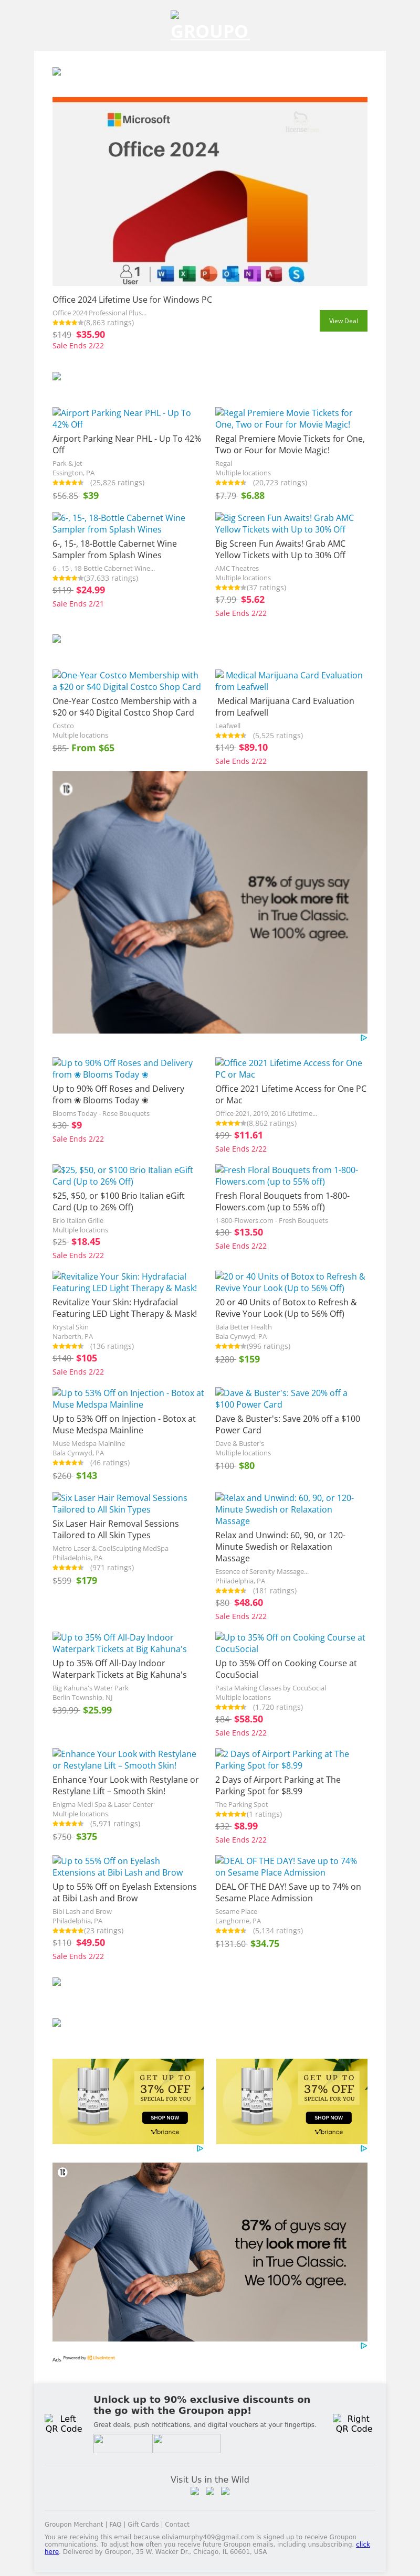Open first social icon under Visit Us in the Wild

click(195, 2491)
